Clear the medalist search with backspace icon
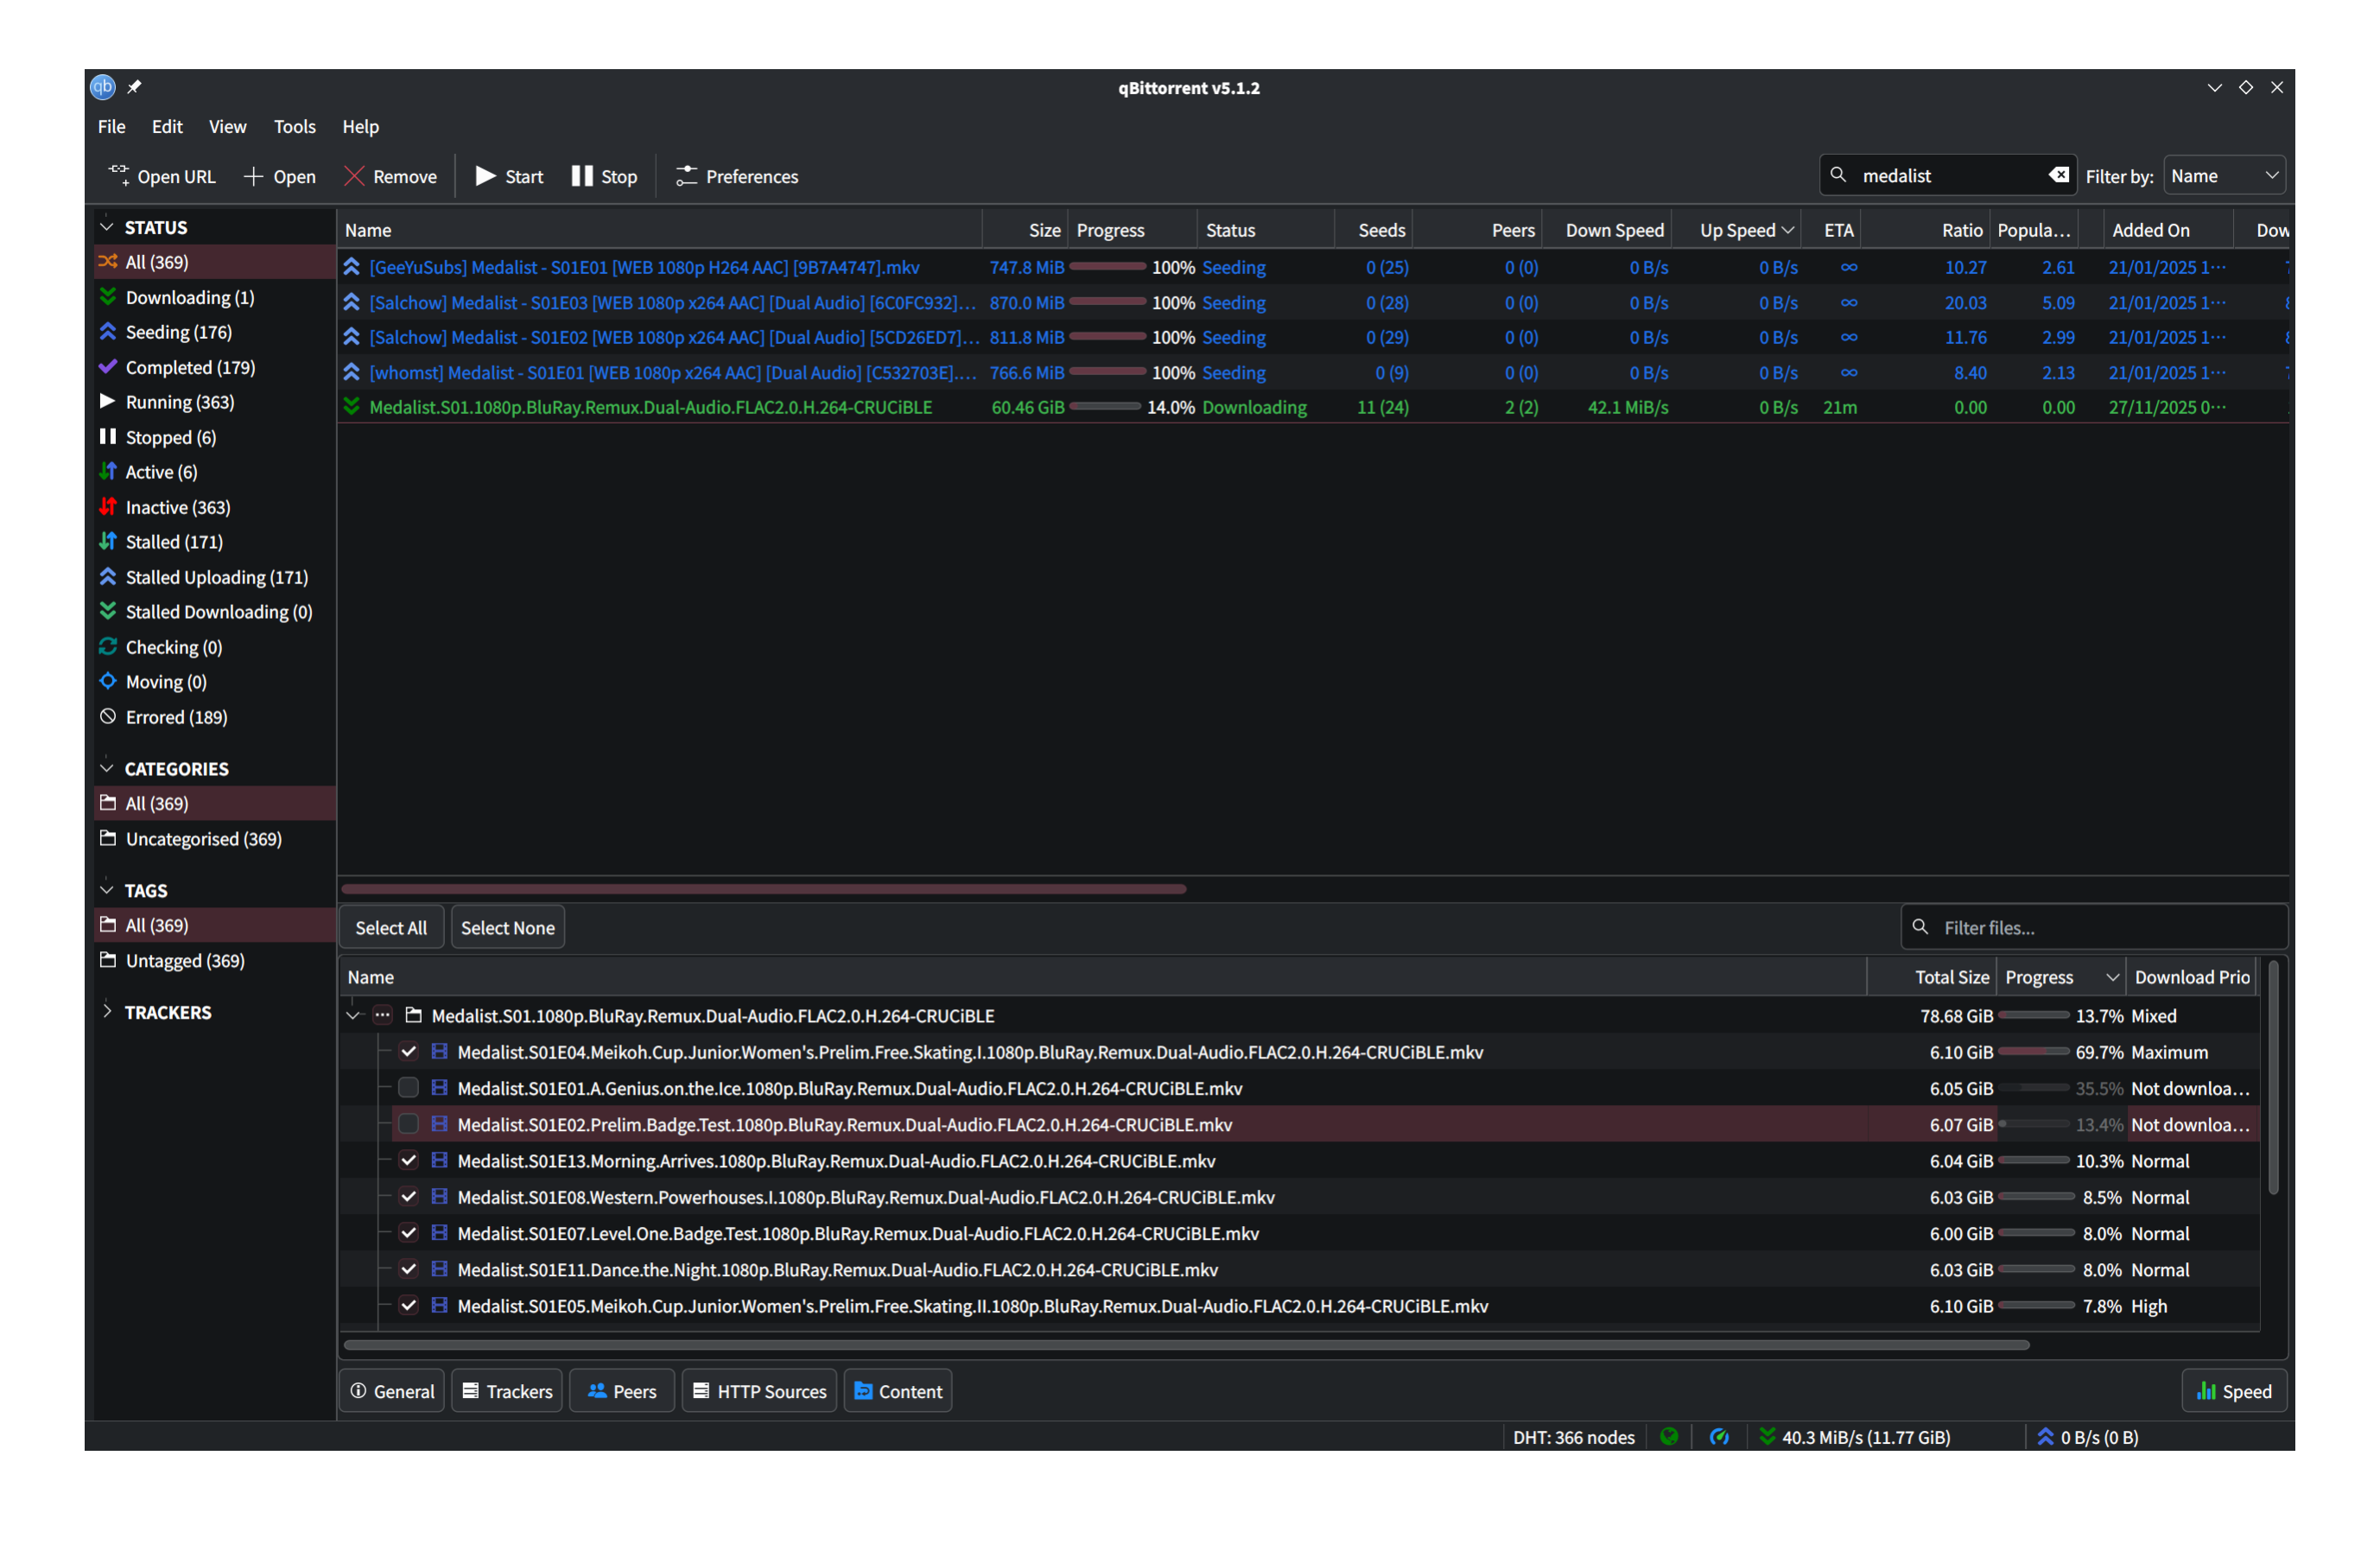Viewport: 2380px width, 1551px height. tap(2058, 175)
